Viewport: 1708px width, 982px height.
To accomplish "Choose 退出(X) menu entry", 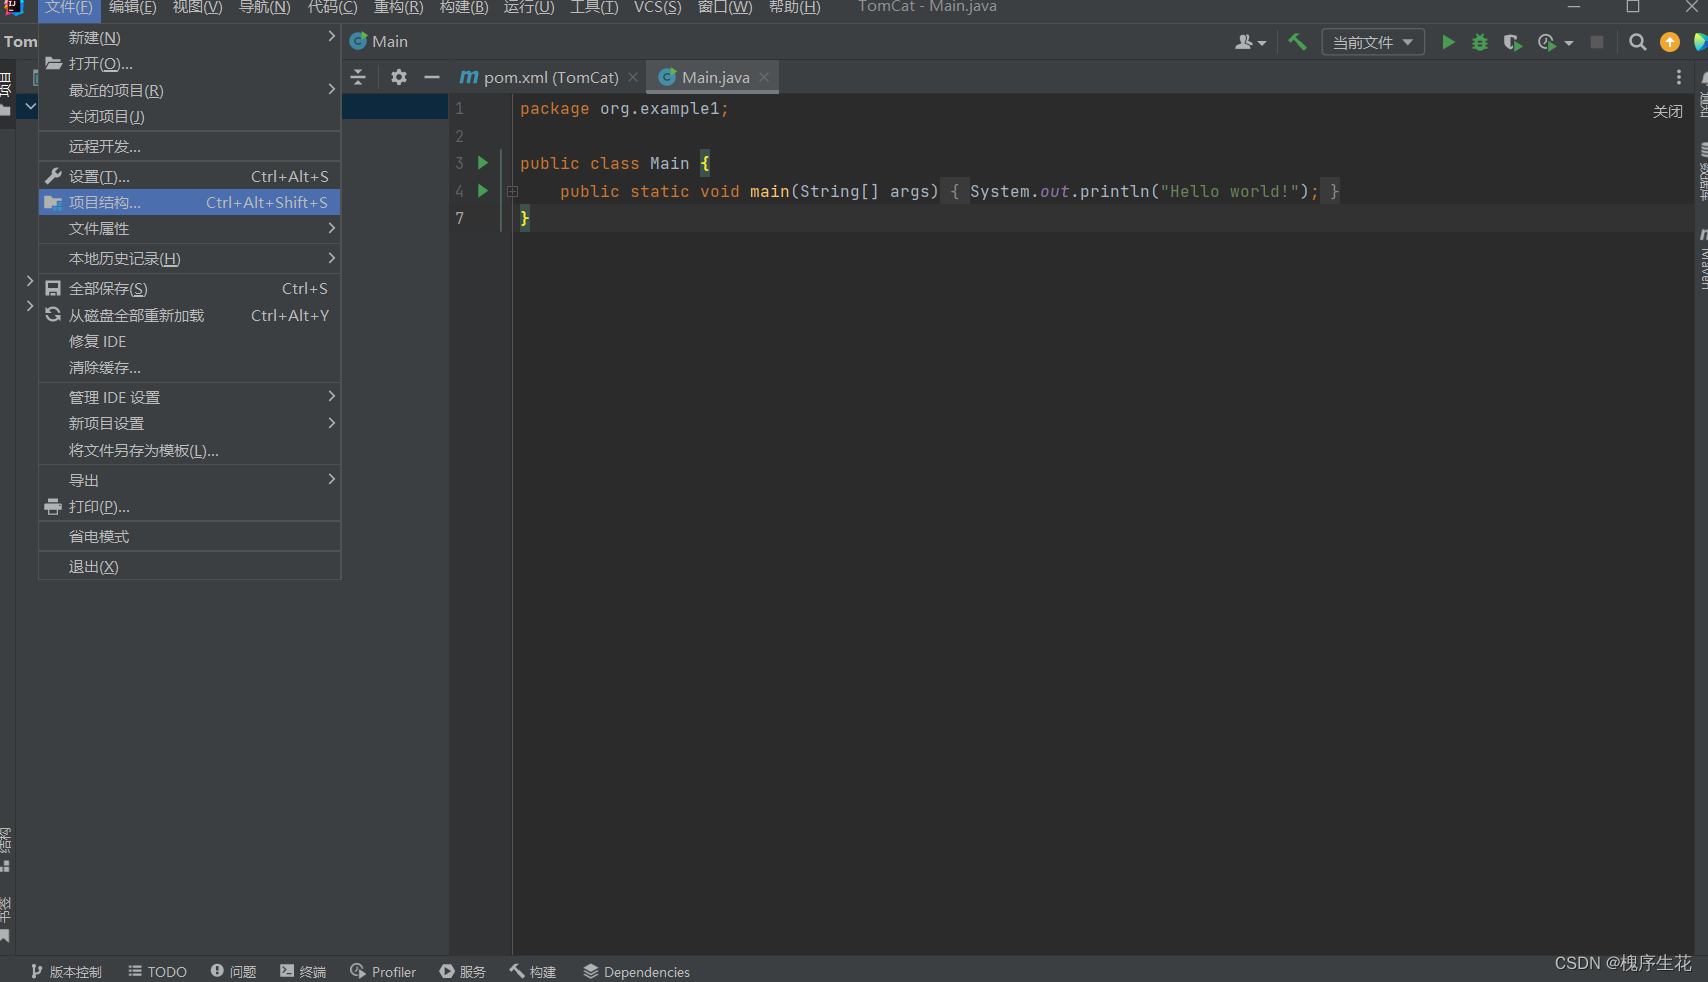I will click(x=190, y=566).
